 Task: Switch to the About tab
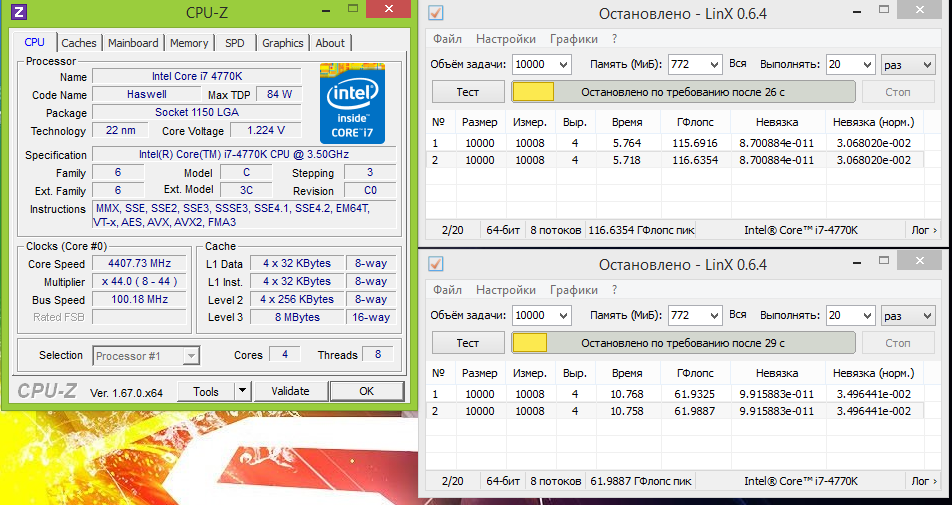330,43
